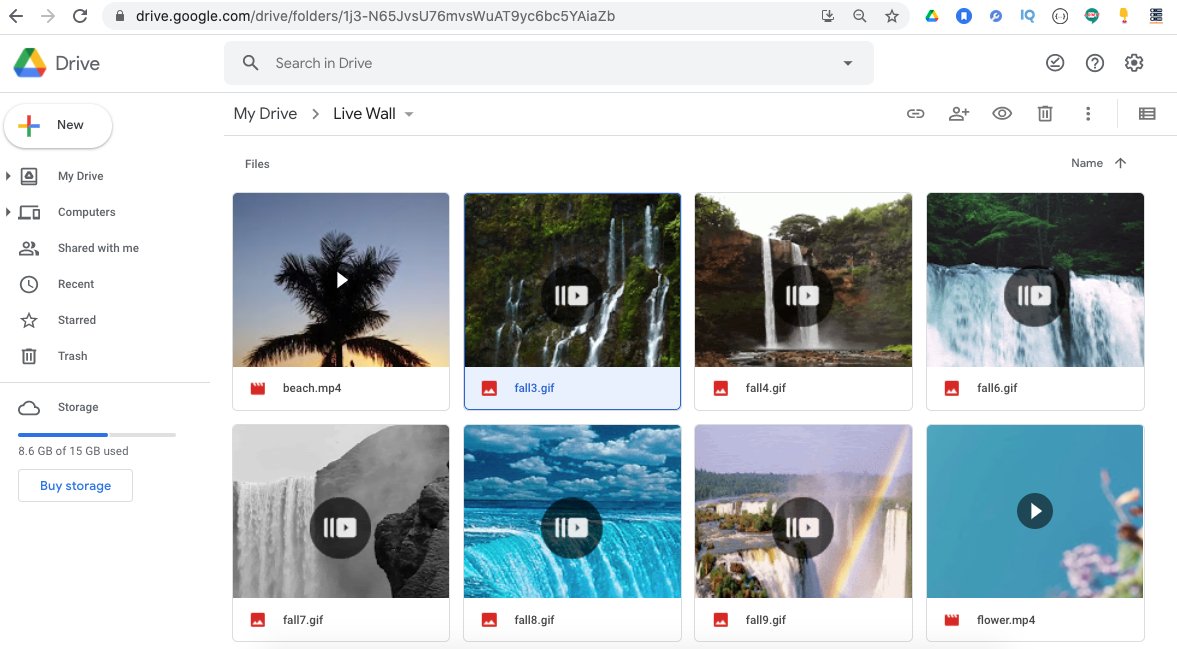
Task: Select the beach.mp4 video thumbnail
Action: 341,280
